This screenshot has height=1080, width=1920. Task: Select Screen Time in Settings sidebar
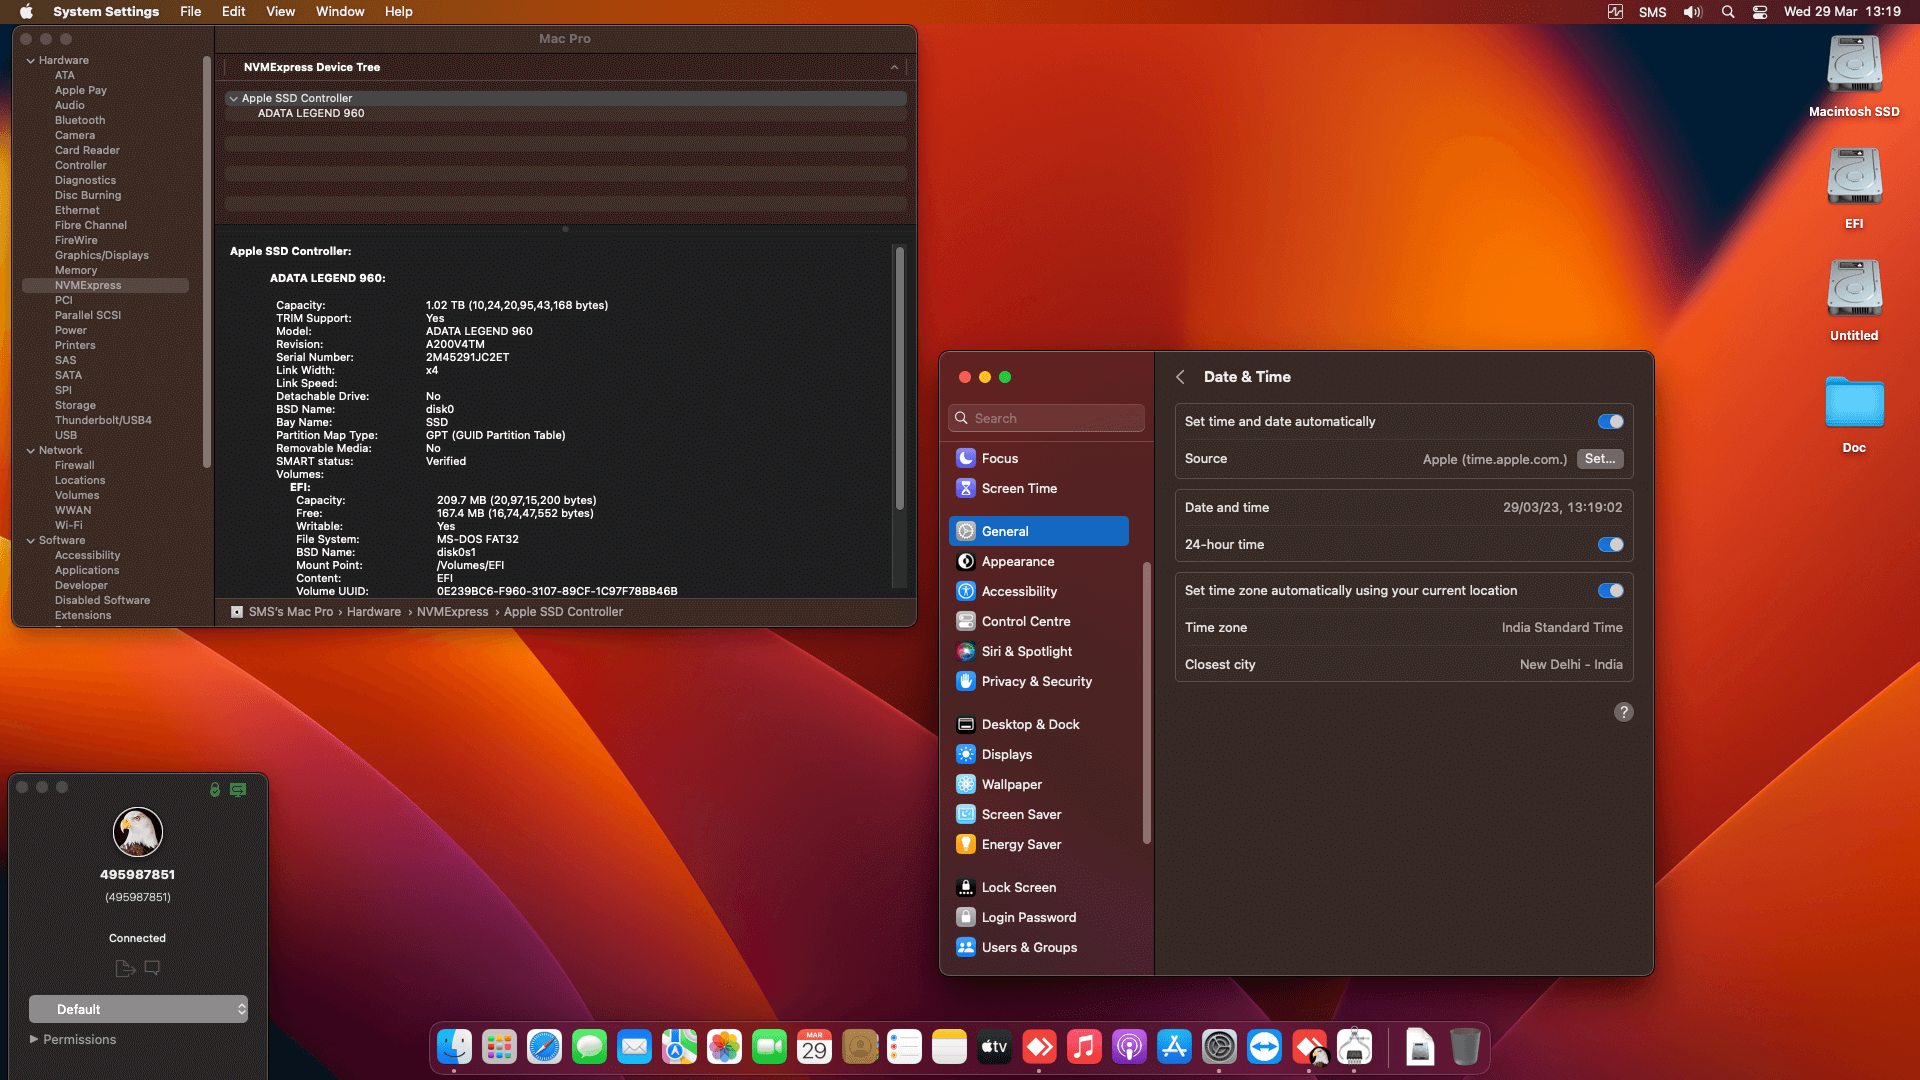[x=1039, y=489]
